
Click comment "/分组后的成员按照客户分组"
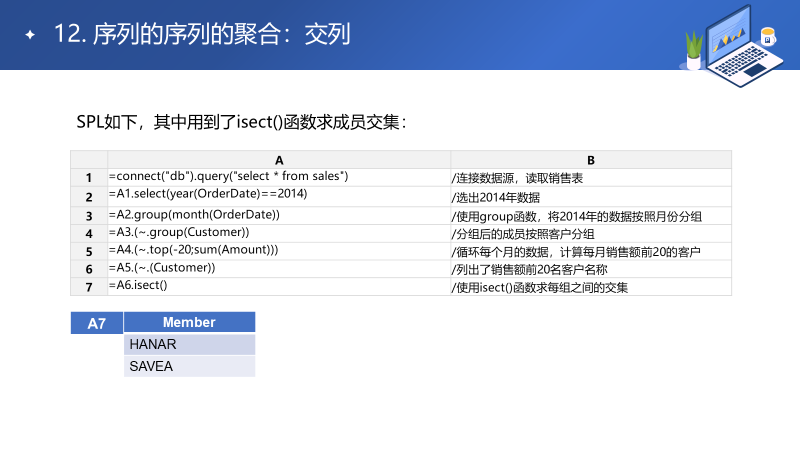[591, 234]
